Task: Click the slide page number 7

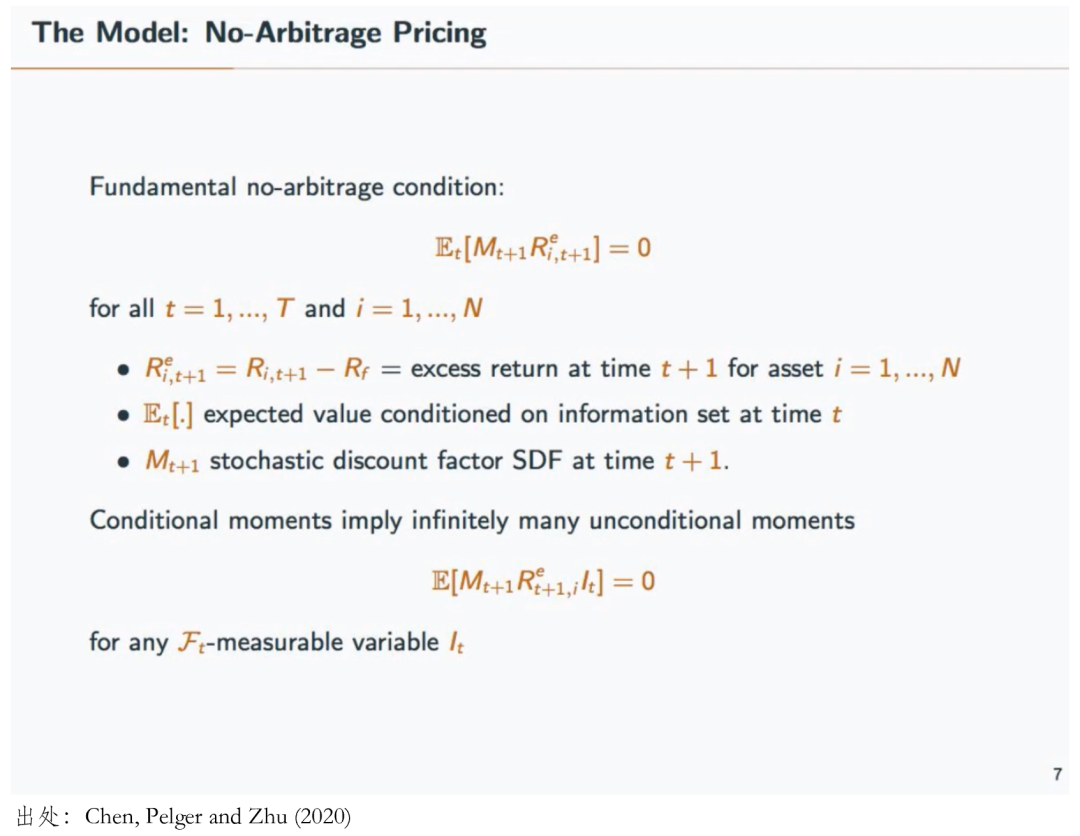Action: point(1057,774)
